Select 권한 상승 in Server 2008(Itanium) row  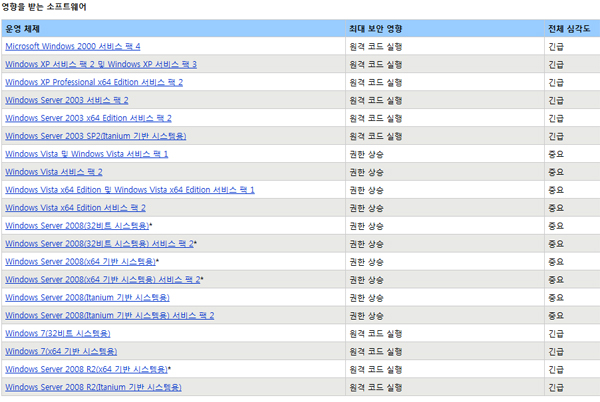[x=367, y=298]
